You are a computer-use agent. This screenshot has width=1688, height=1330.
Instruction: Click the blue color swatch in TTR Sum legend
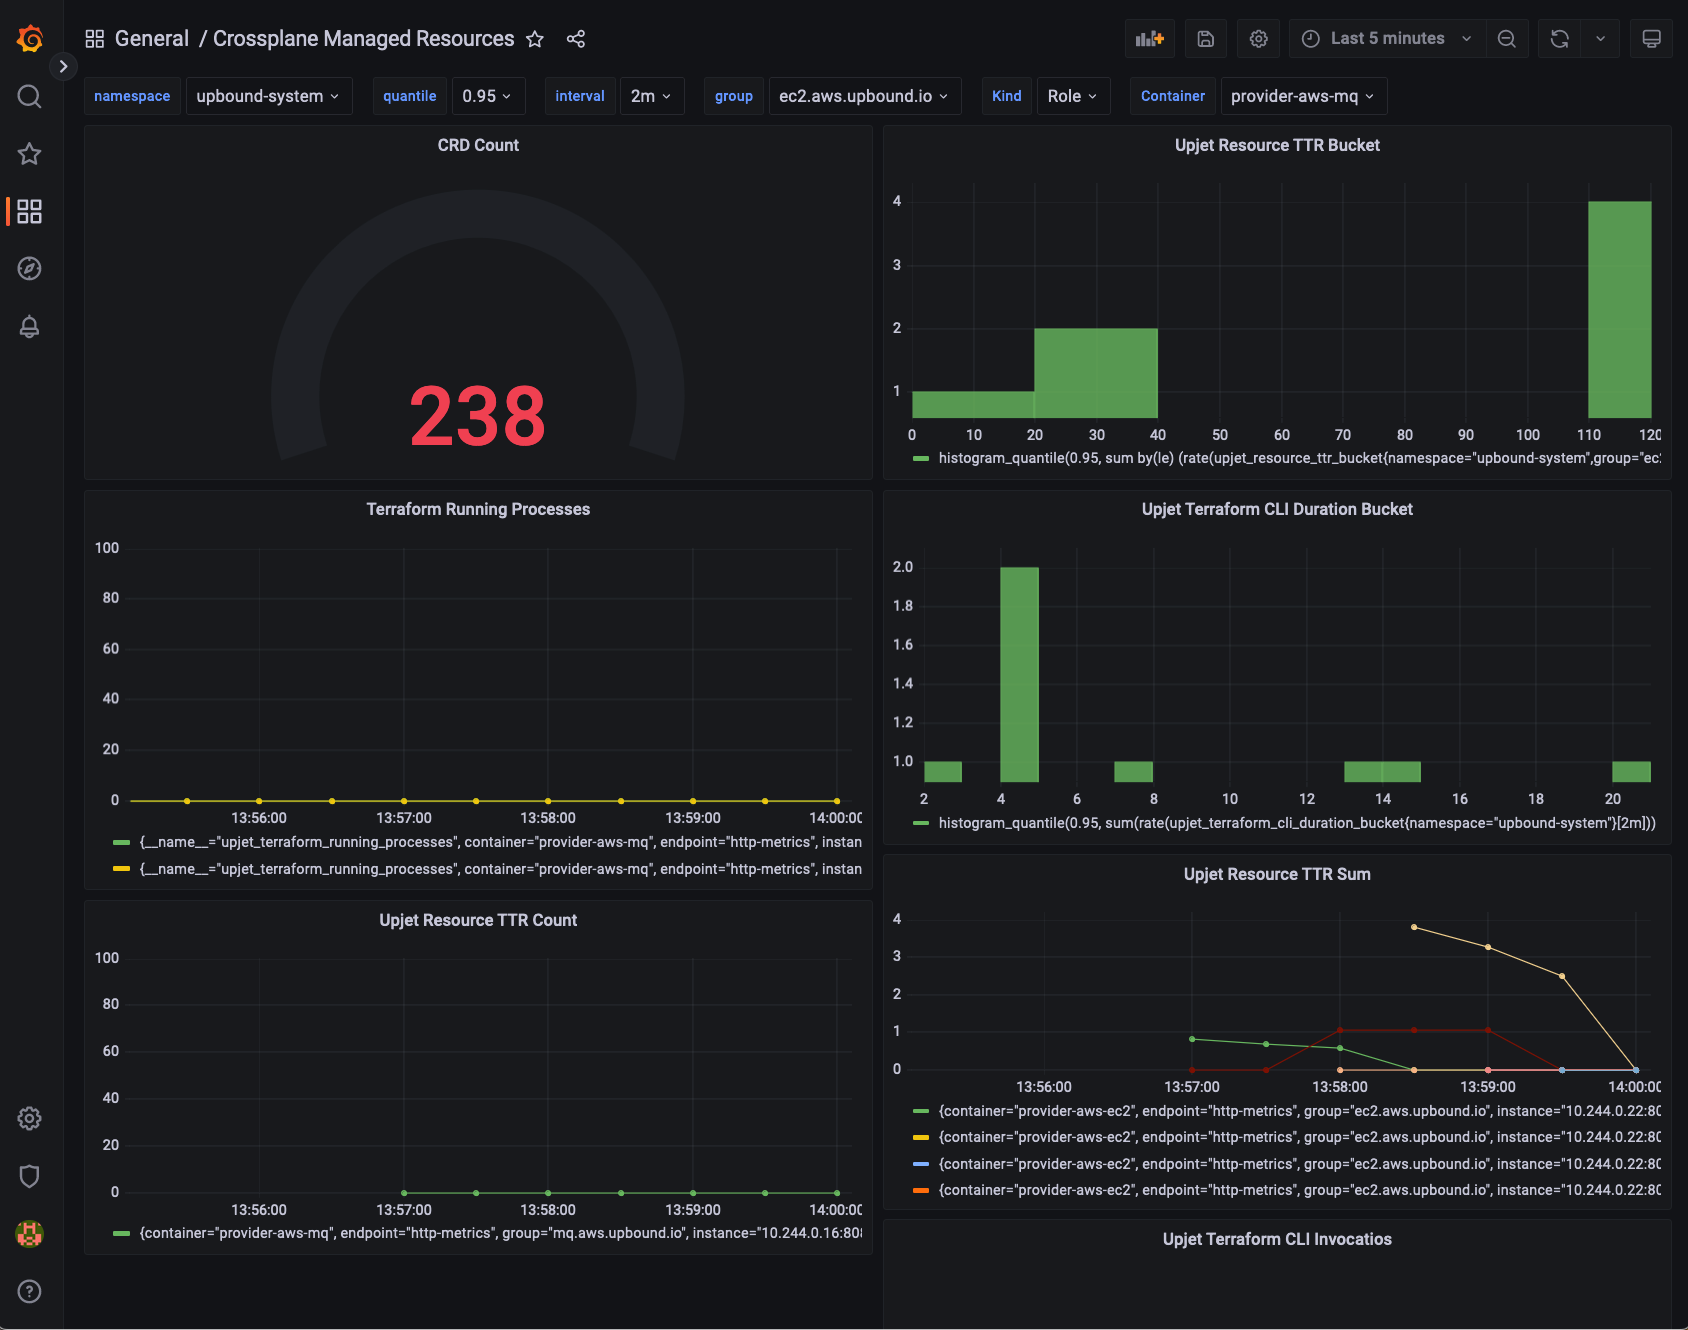point(921,1164)
